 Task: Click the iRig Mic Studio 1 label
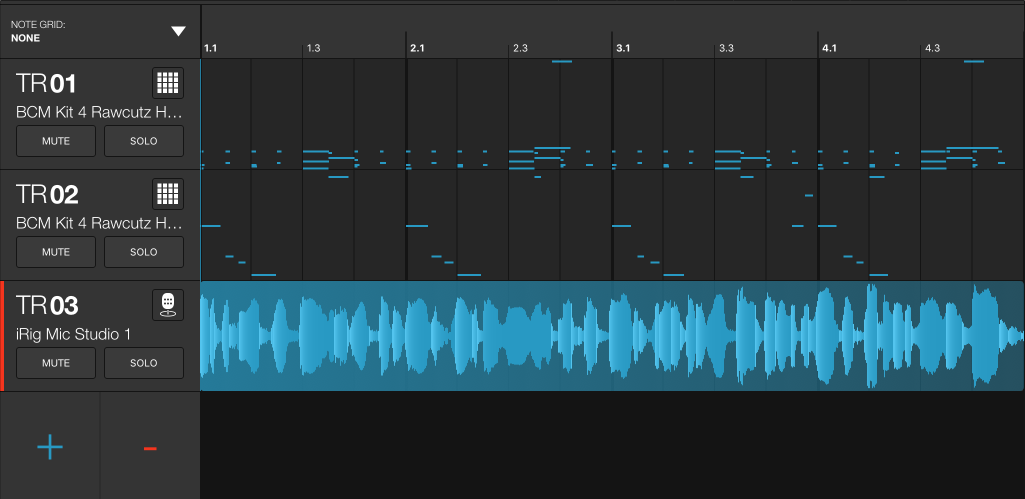click(x=73, y=335)
